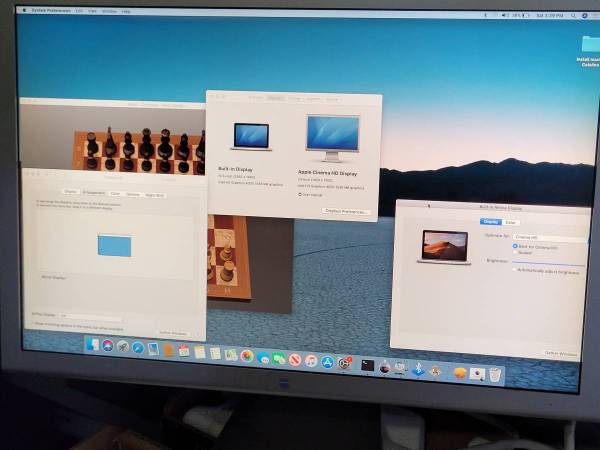Open Spotlight search in menu bar

click(x=573, y=16)
